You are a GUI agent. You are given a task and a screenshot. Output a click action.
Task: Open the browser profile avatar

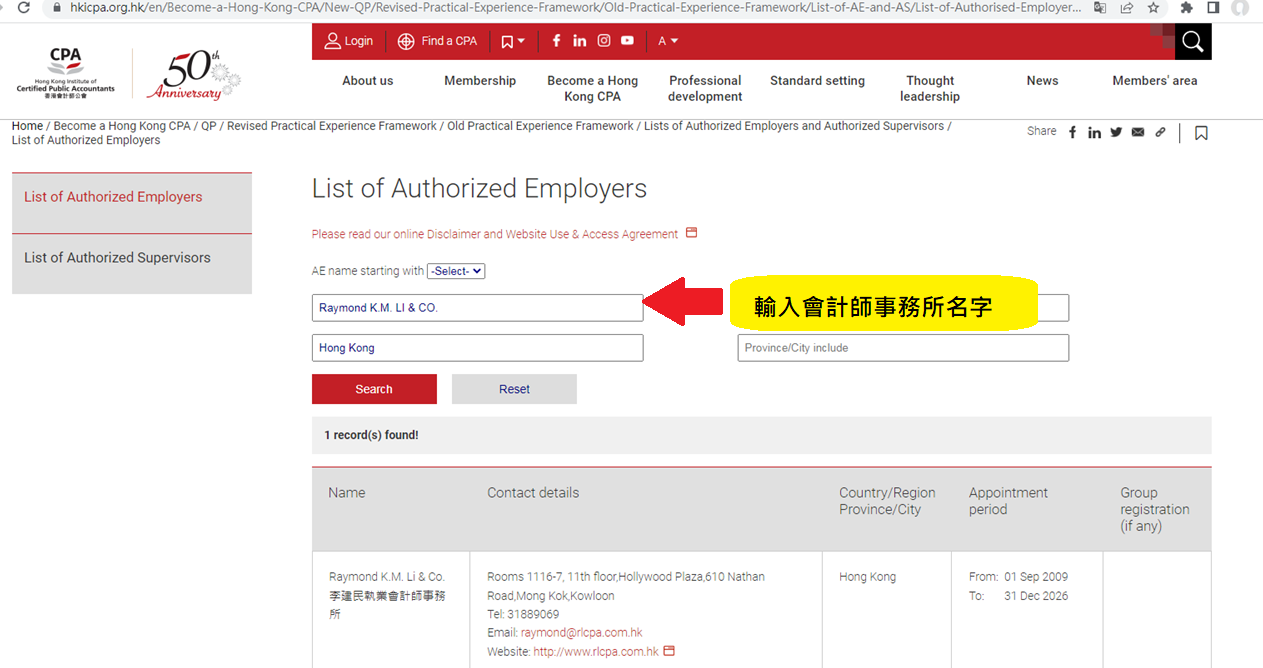(x=1240, y=7)
